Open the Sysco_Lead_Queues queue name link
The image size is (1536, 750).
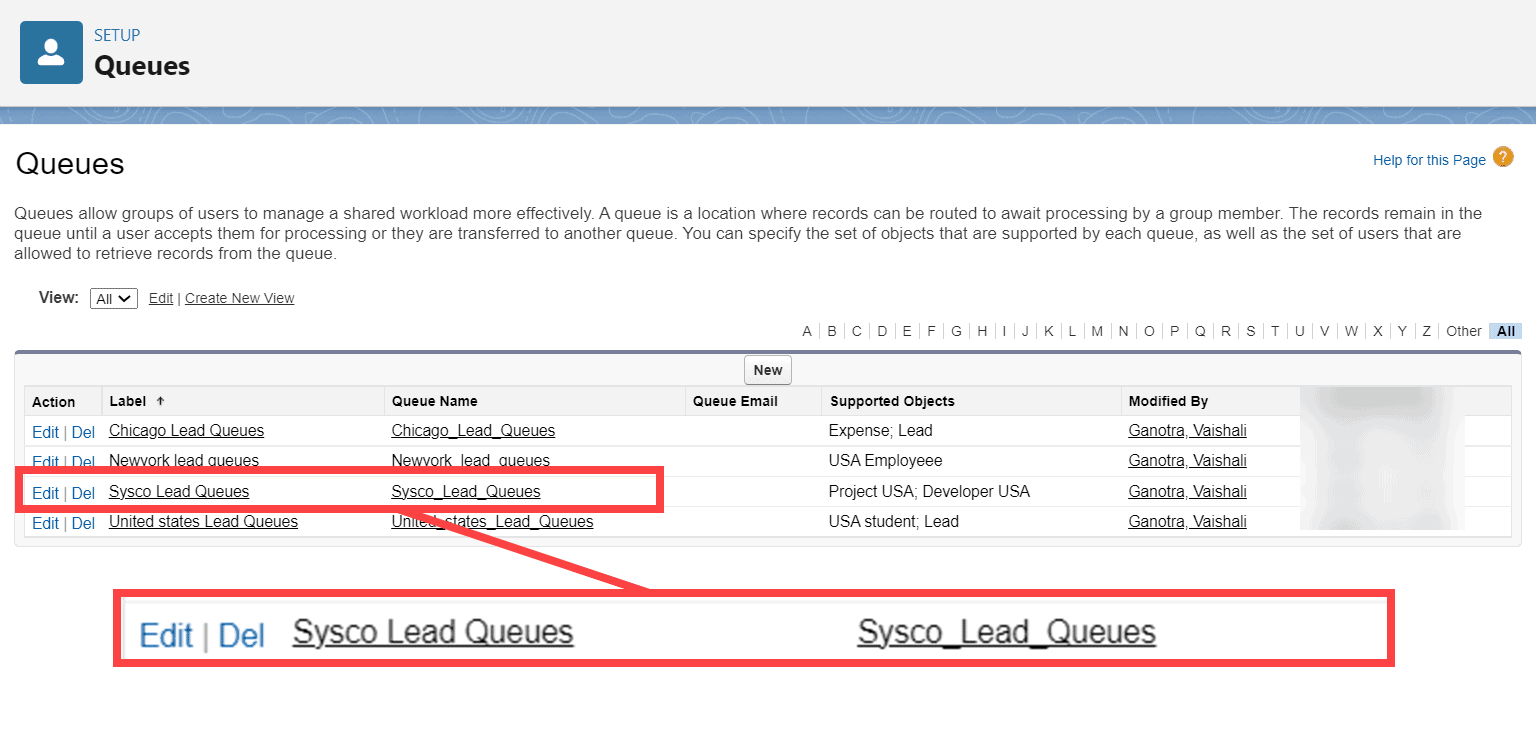(x=466, y=491)
